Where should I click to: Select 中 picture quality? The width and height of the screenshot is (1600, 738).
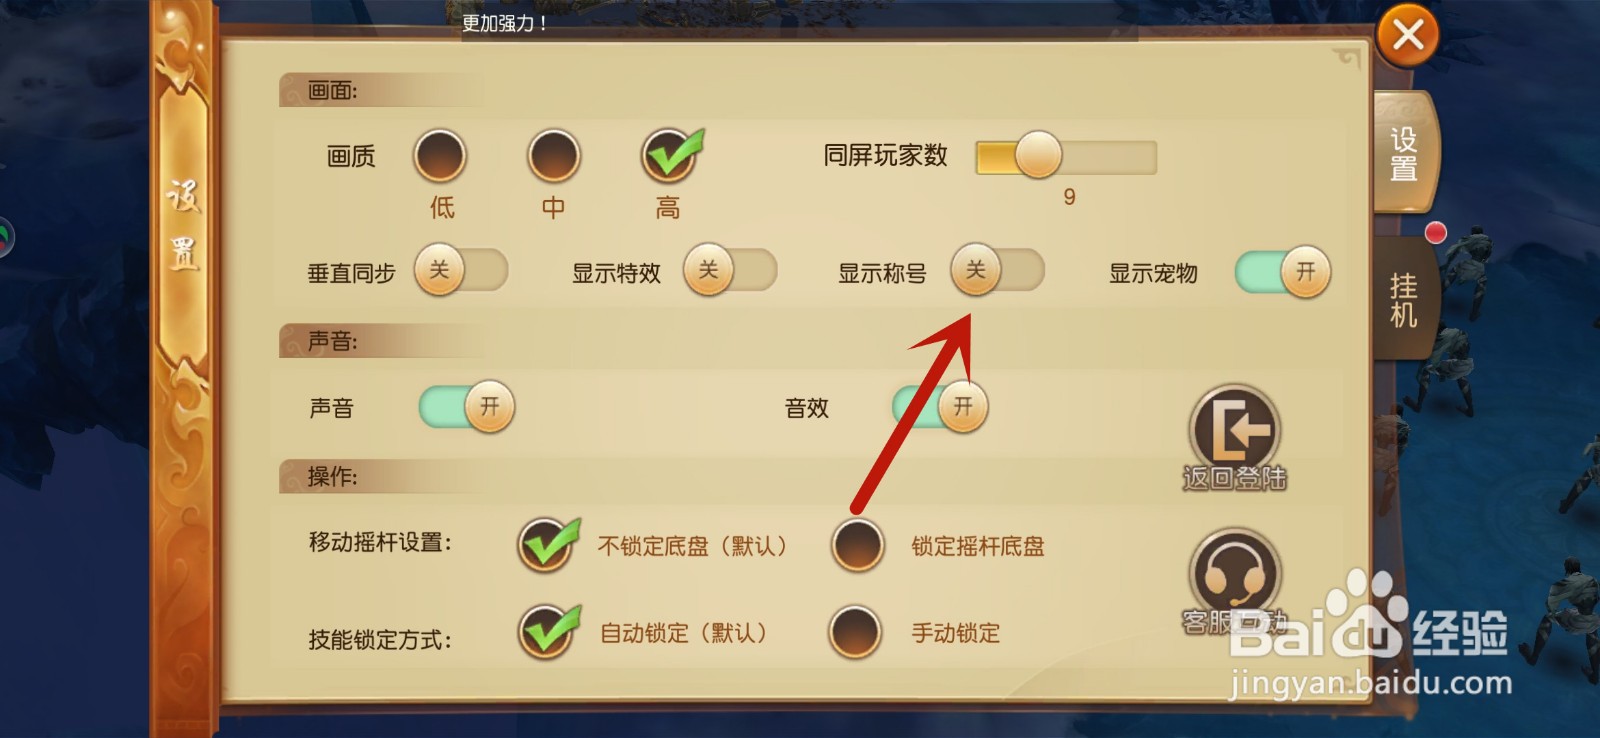click(x=554, y=156)
